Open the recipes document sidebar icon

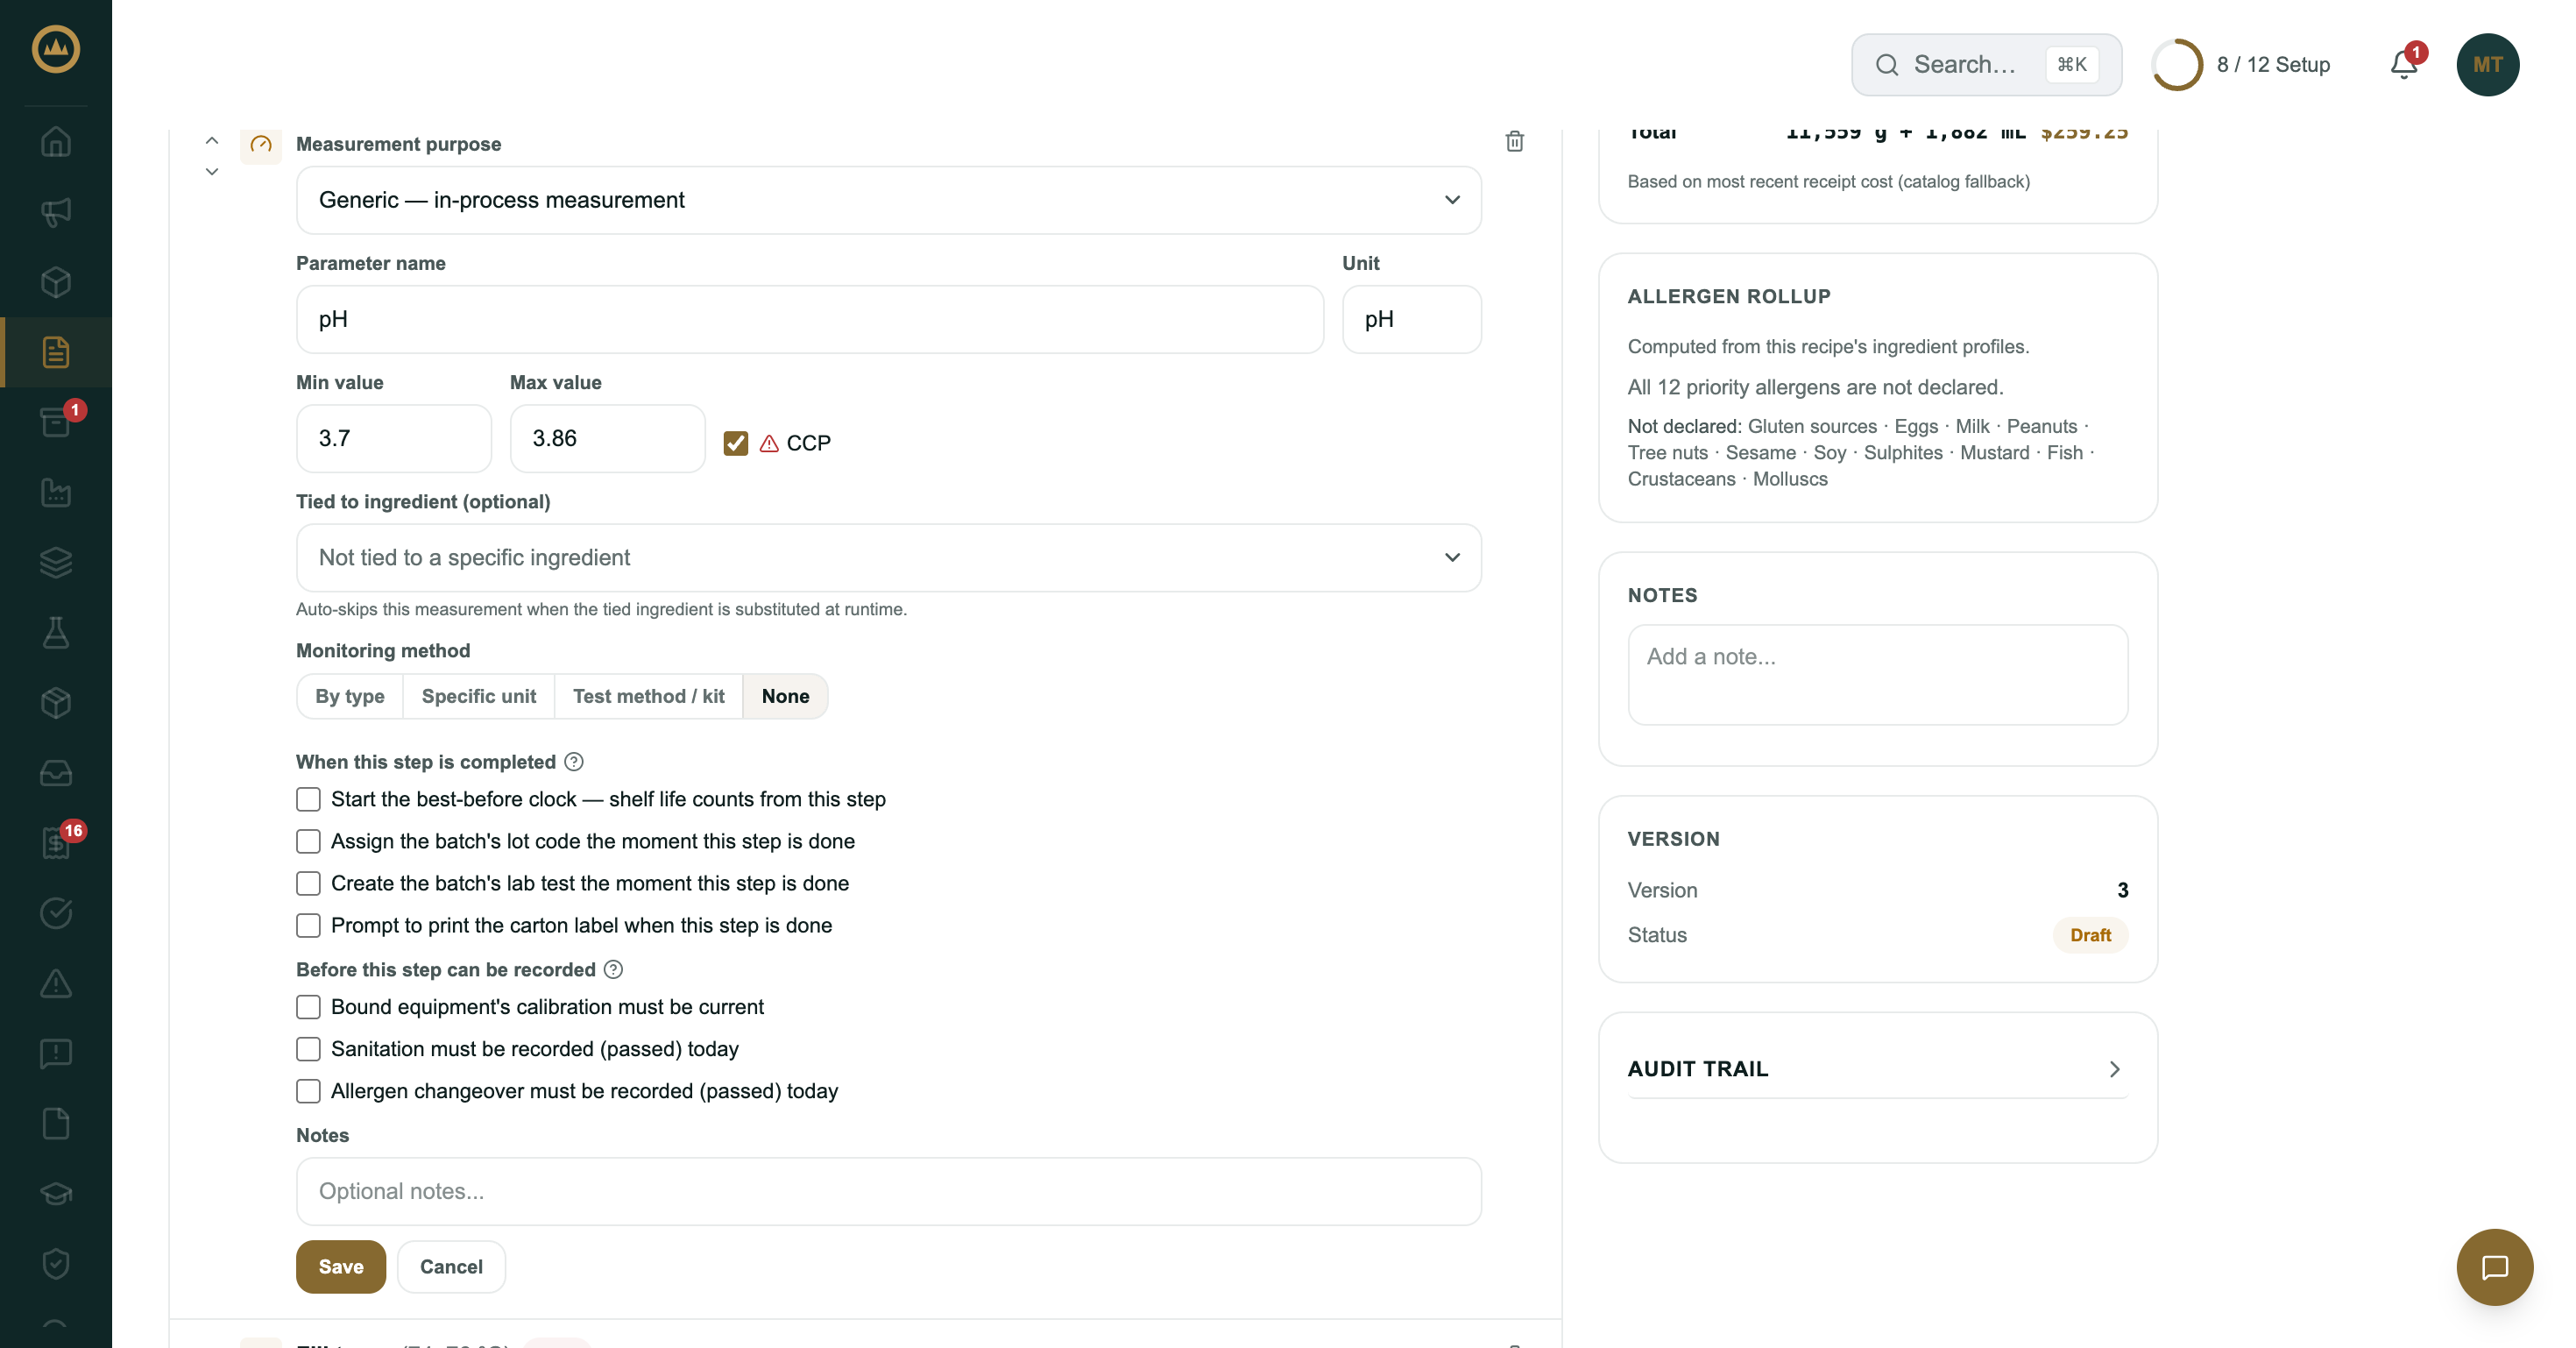(56, 352)
